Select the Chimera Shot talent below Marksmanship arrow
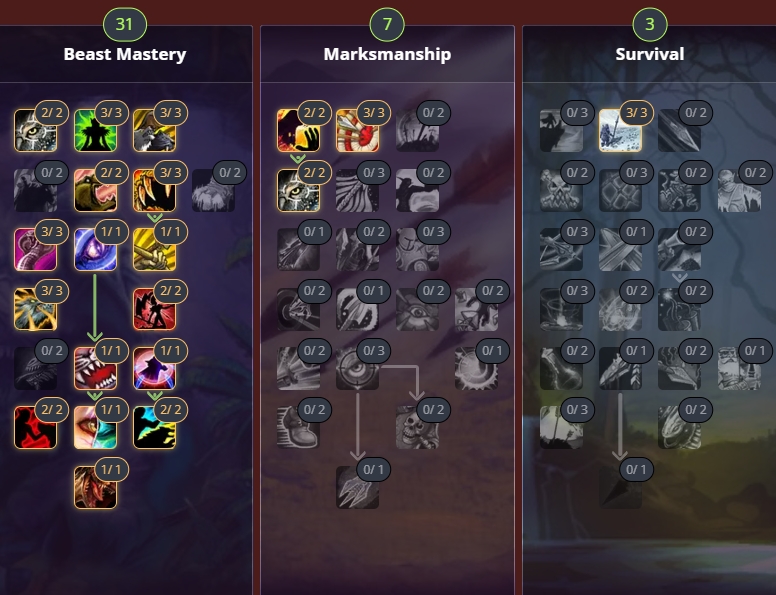Image resolution: width=776 pixels, height=595 pixels. point(357,487)
